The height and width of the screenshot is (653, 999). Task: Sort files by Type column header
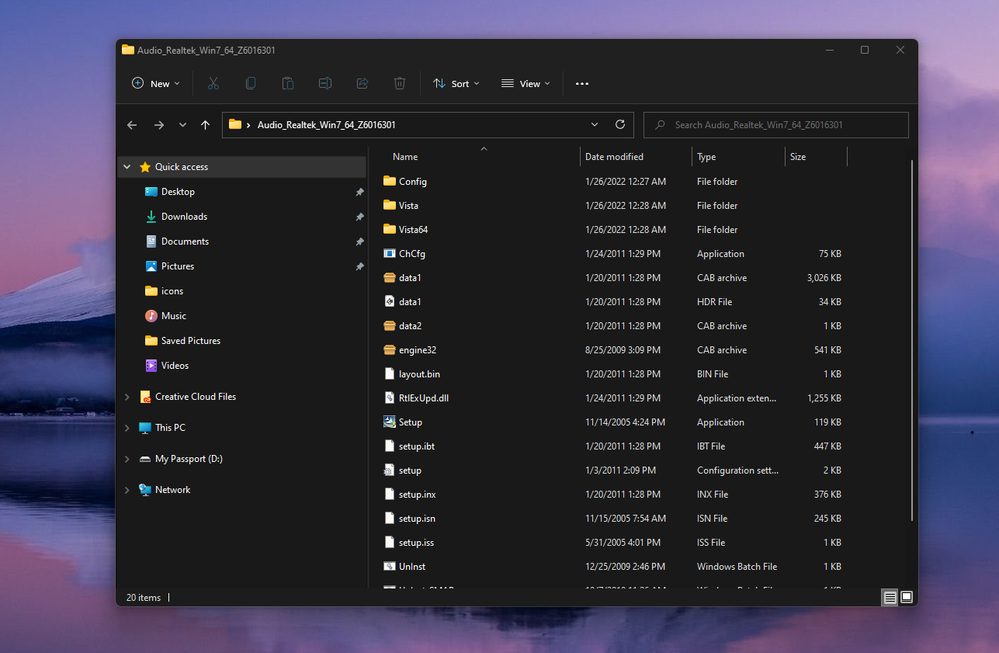706,157
